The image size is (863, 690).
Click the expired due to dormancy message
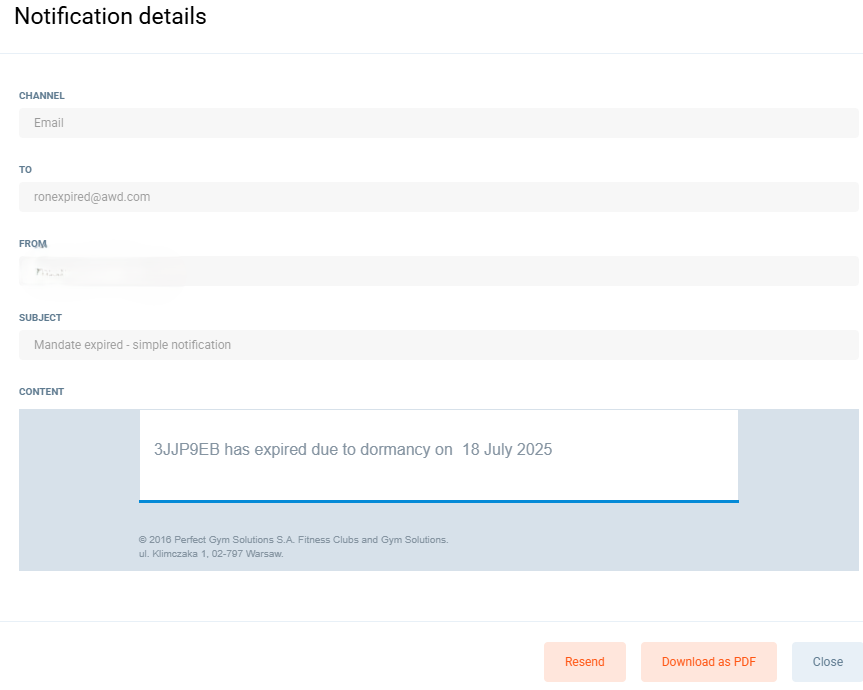(352, 450)
